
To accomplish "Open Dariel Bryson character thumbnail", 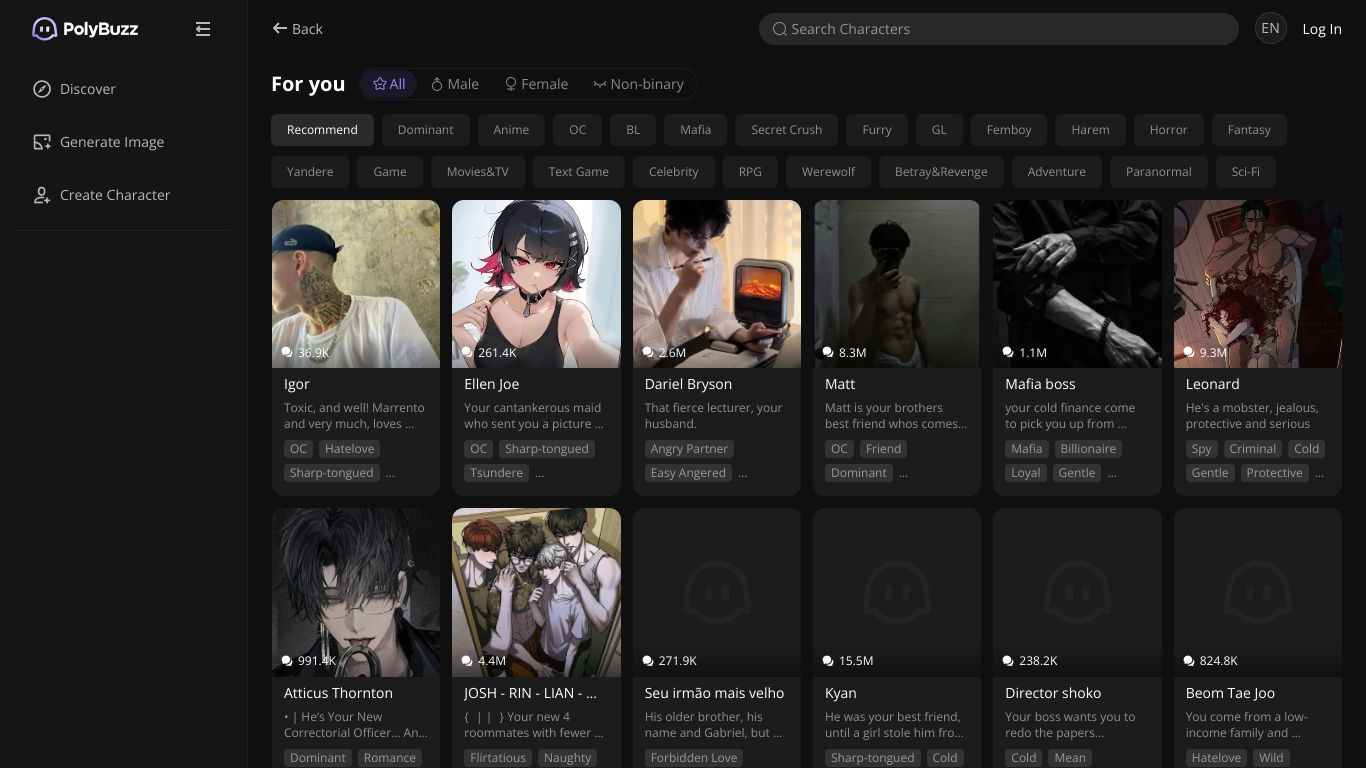I will (x=717, y=284).
